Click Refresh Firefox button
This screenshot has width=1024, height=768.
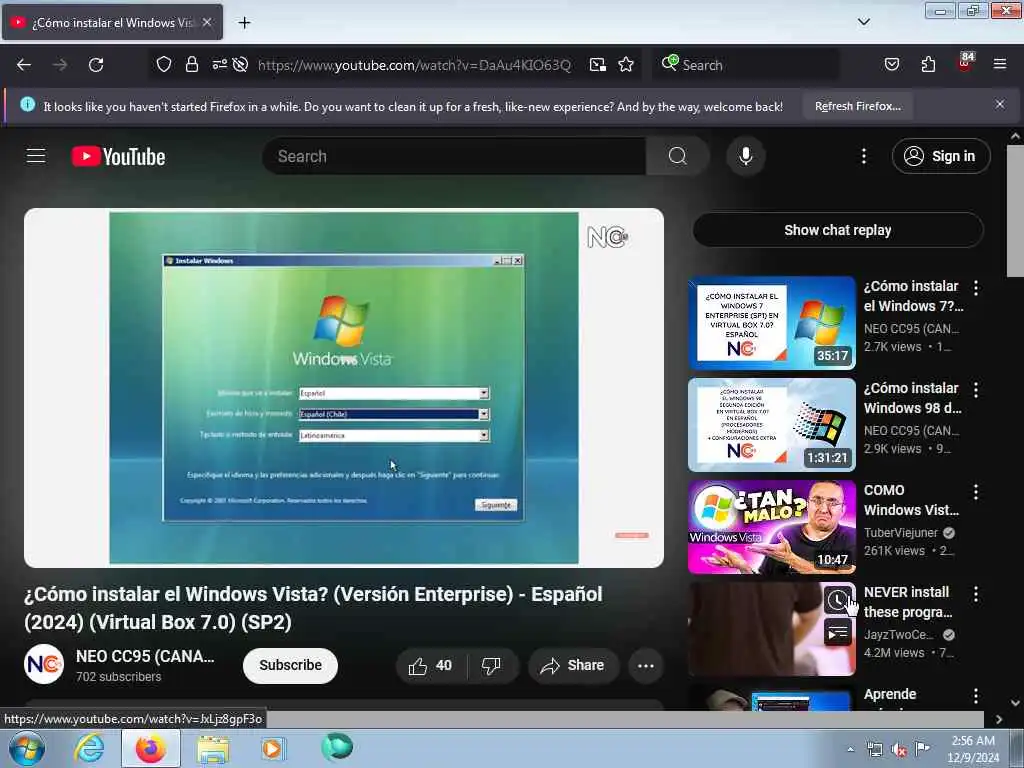pos(857,106)
